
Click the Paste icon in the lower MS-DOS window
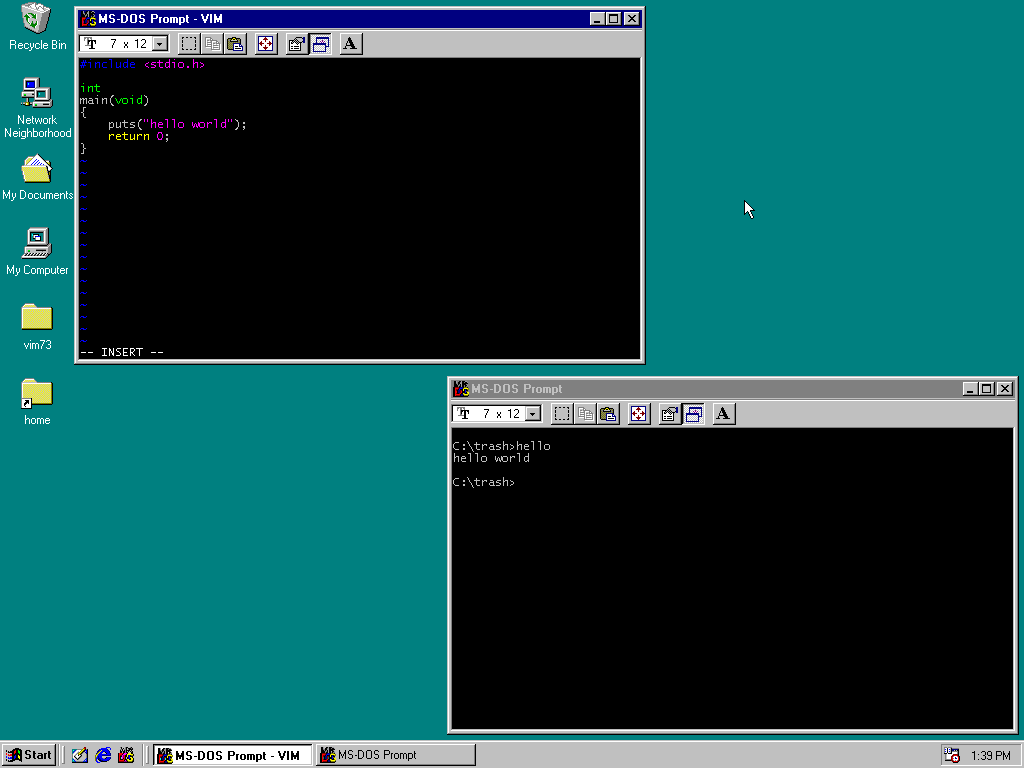(x=608, y=413)
